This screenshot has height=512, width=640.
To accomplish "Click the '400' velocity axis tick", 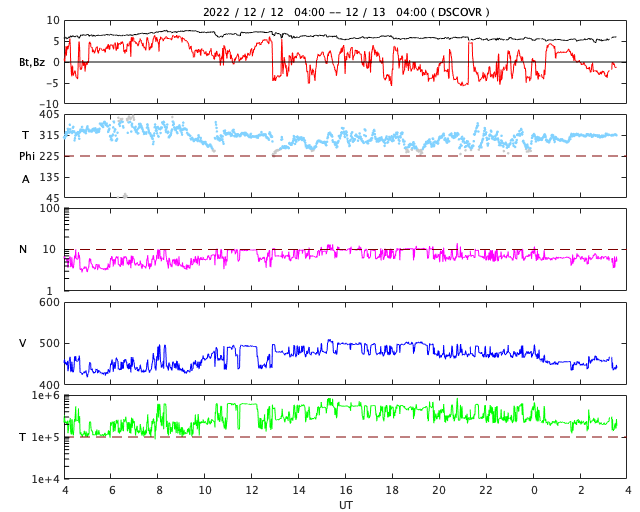I will [49, 385].
